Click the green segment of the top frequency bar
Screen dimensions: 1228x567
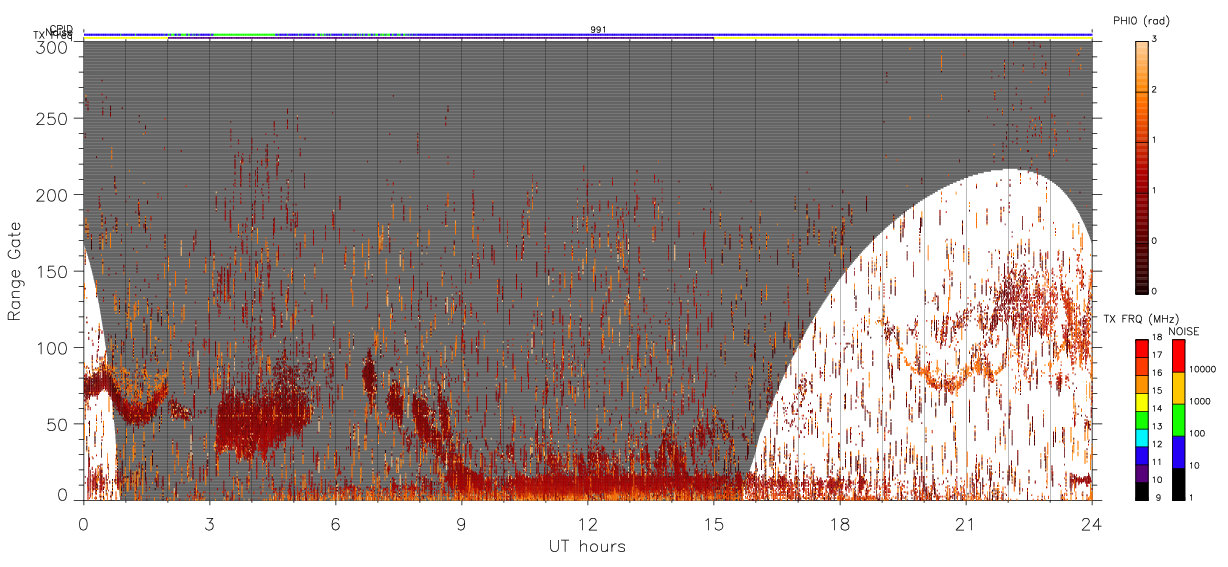coord(243,34)
